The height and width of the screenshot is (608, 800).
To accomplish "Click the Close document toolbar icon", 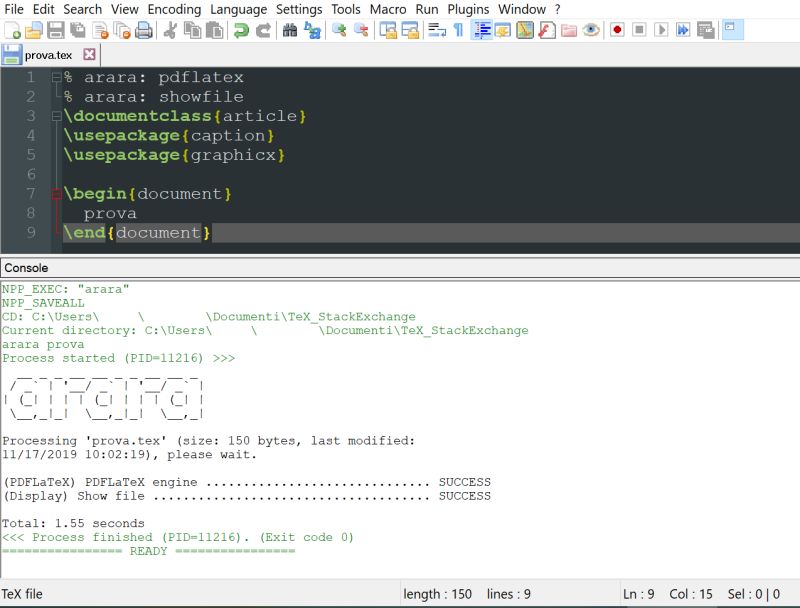I will (100, 30).
